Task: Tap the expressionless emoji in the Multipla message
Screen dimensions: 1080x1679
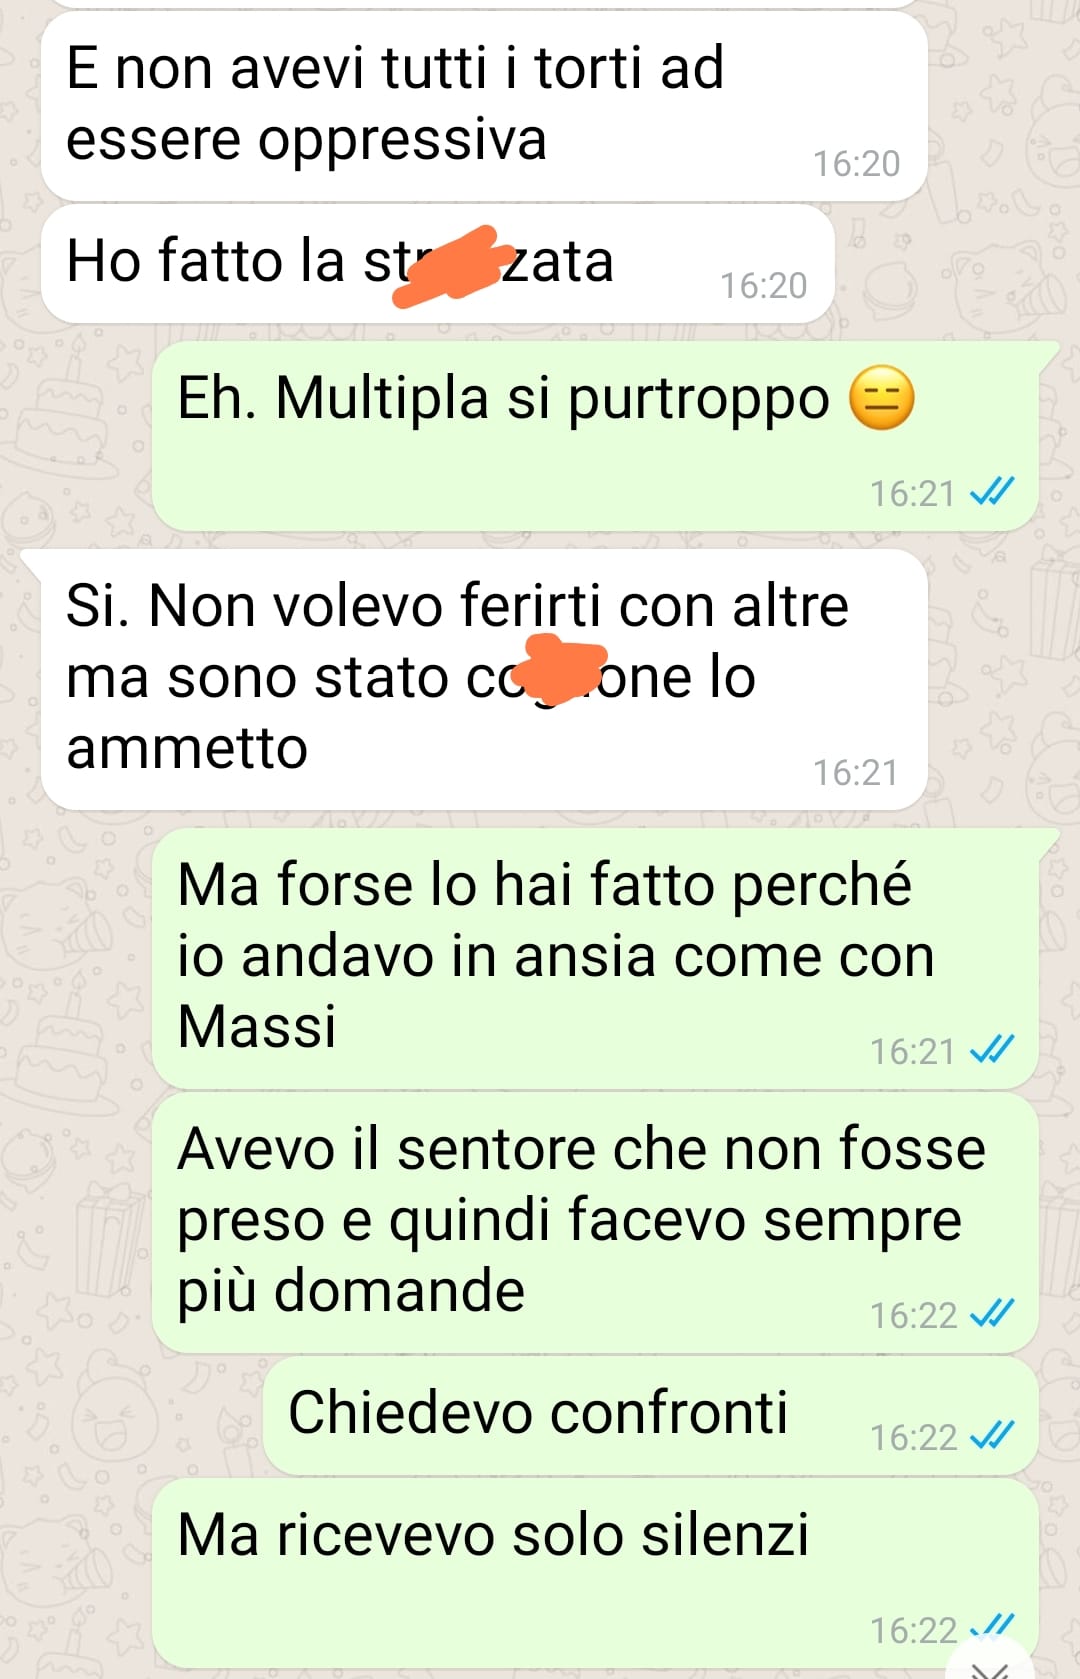Action: point(881,398)
